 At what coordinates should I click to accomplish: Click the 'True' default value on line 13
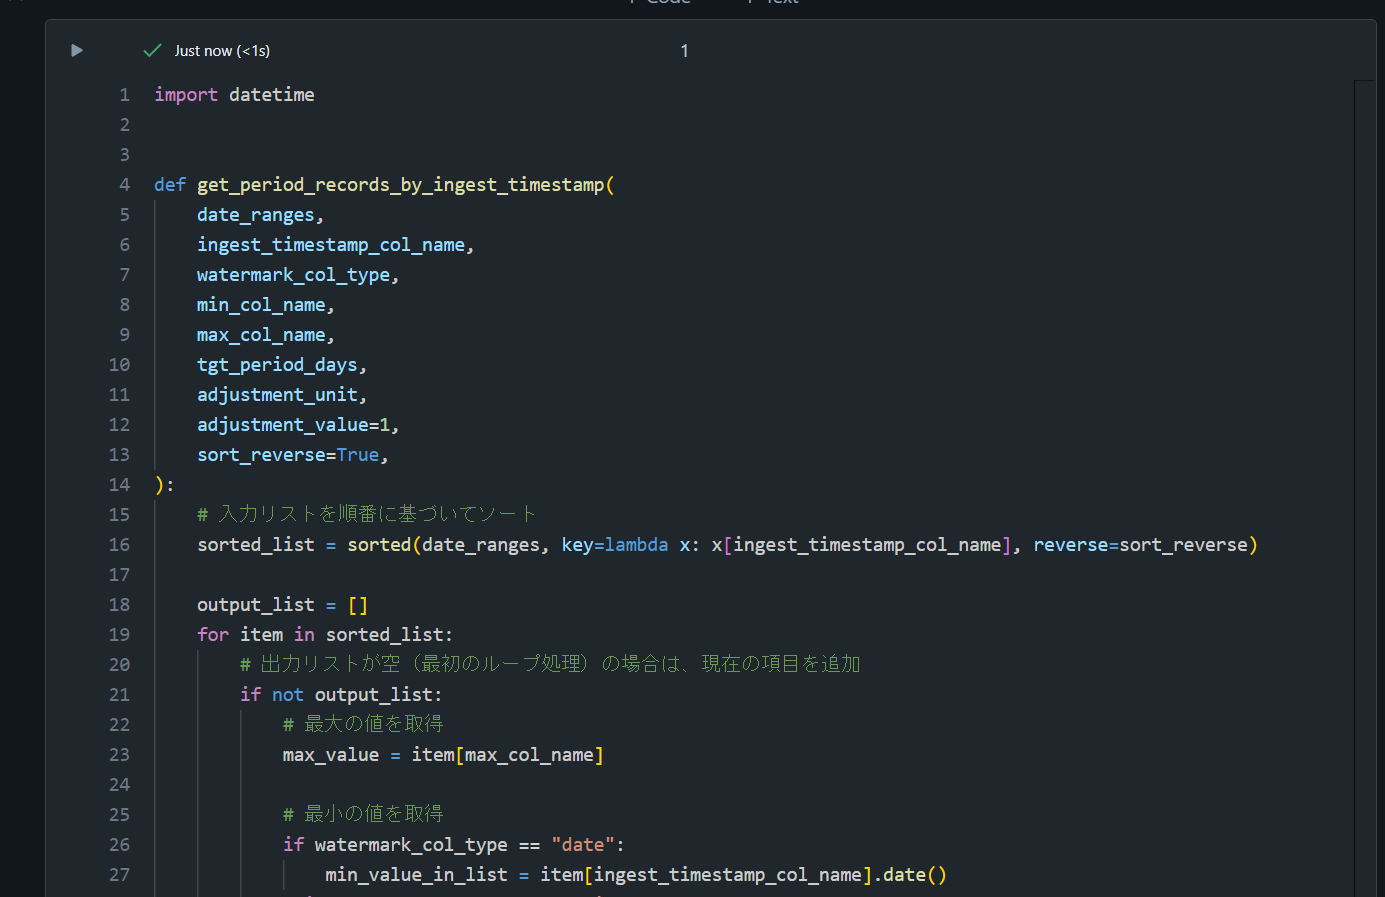point(358,455)
